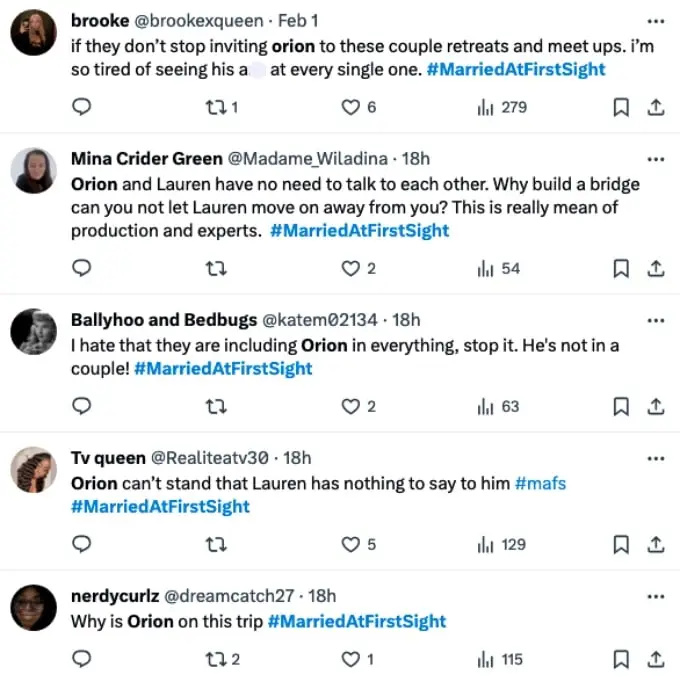Open more options on Mina Crider Green's tweet

(x=656, y=159)
